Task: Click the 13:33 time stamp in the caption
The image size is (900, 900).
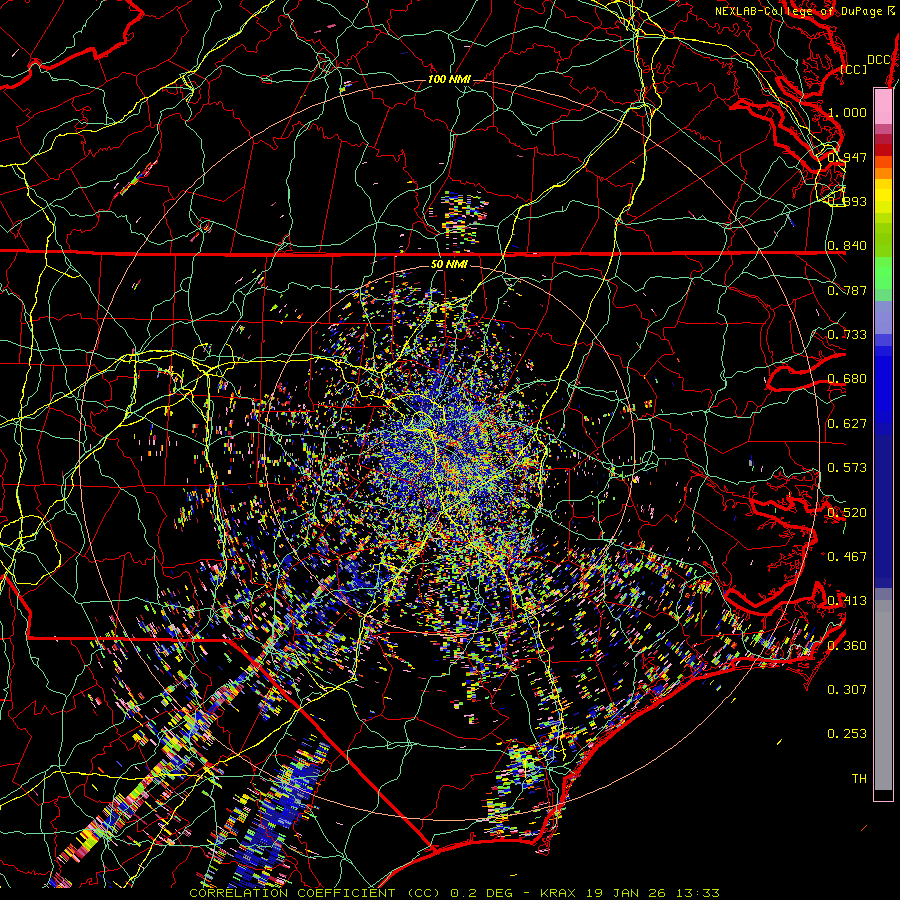Action: pyautogui.click(x=697, y=893)
